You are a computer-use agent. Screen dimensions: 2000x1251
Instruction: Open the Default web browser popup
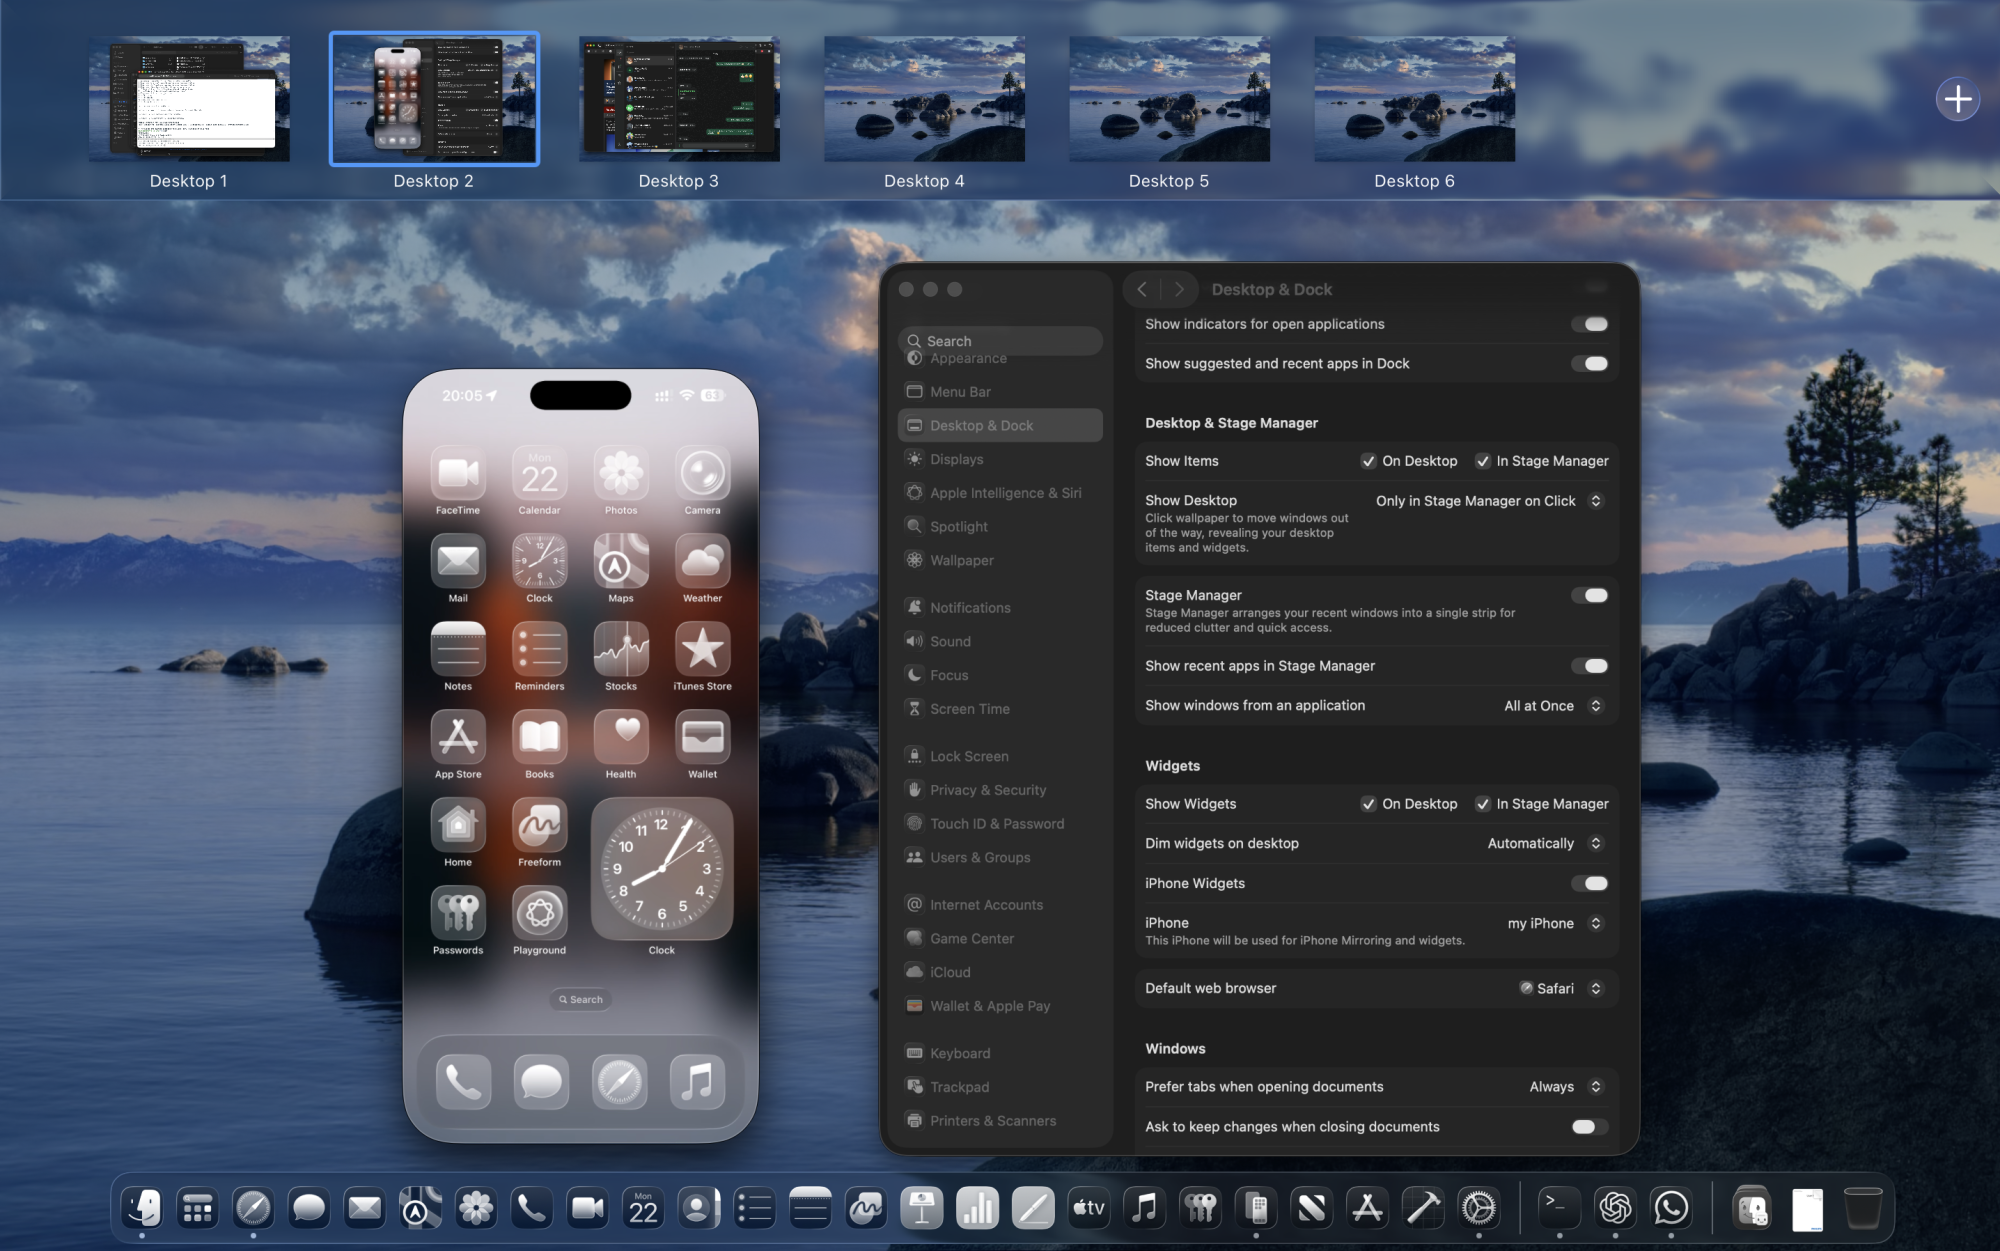point(1562,988)
